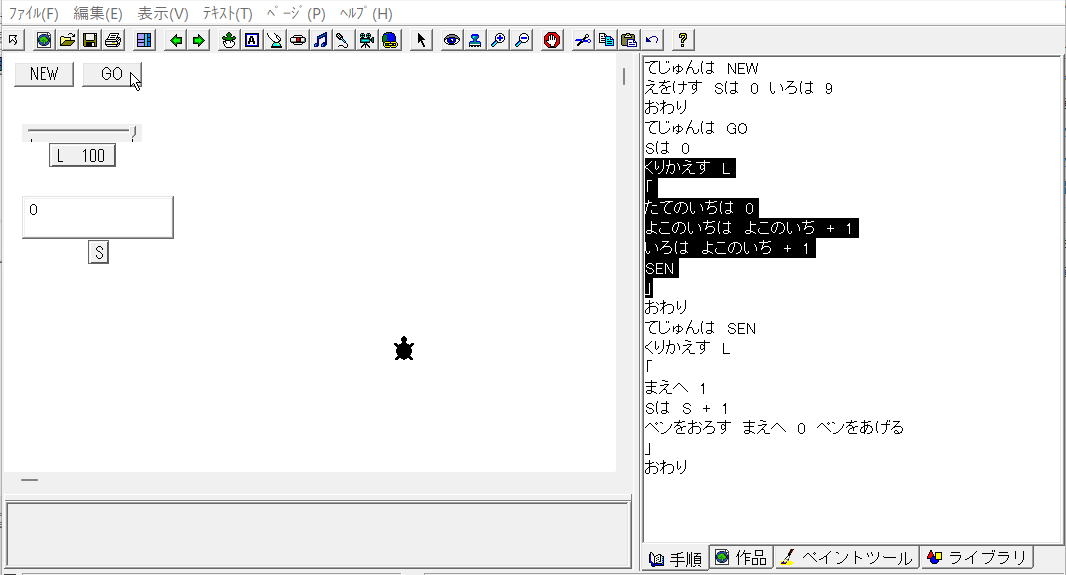
Task: Click the eye inspect tool
Action: tap(451, 40)
